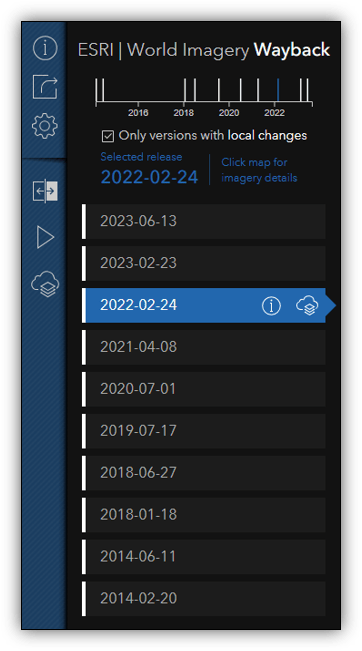Select the 2019-07-17 release

click(204, 431)
